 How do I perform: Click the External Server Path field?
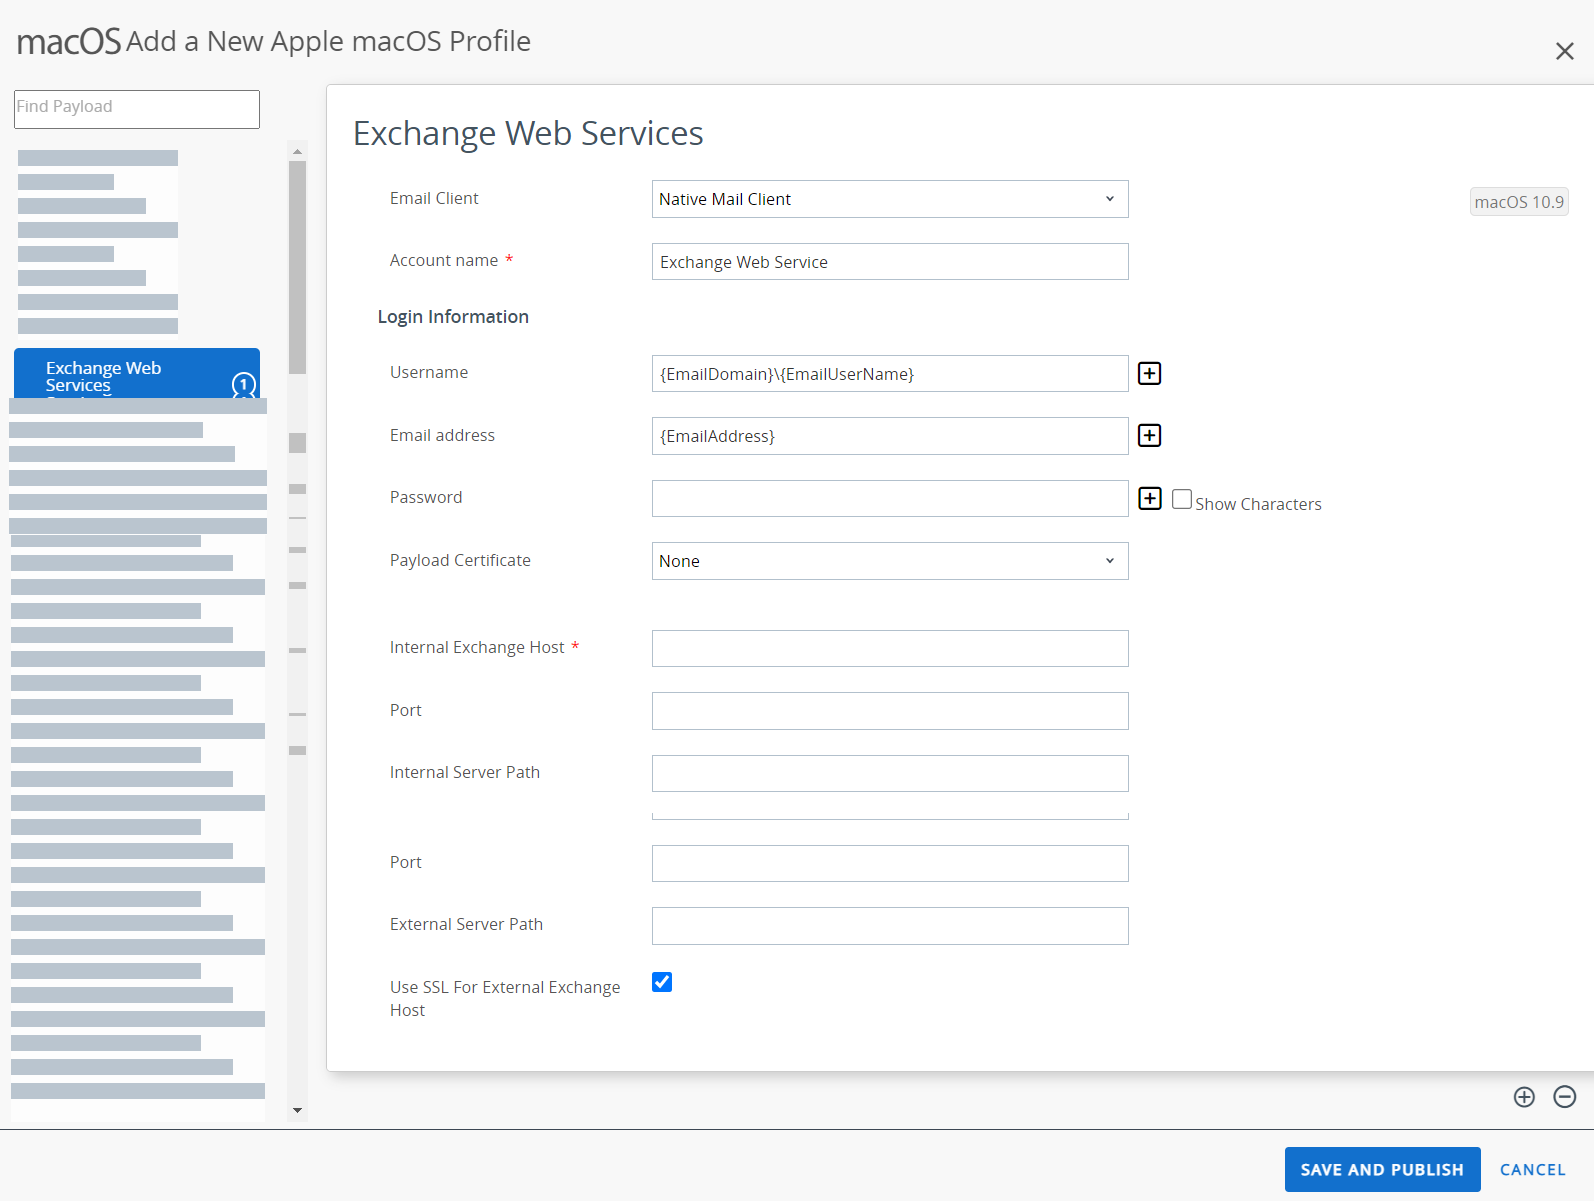click(x=890, y=926)
